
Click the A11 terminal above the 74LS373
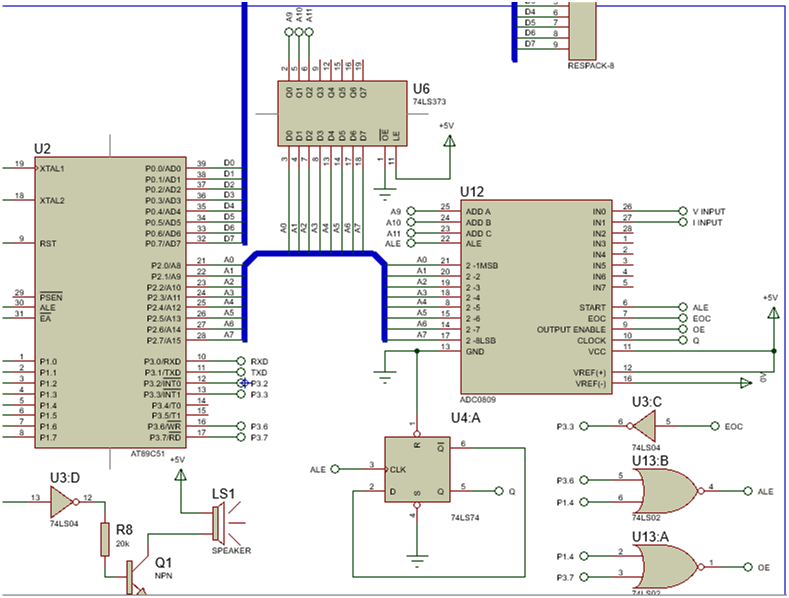click(309, 32)
